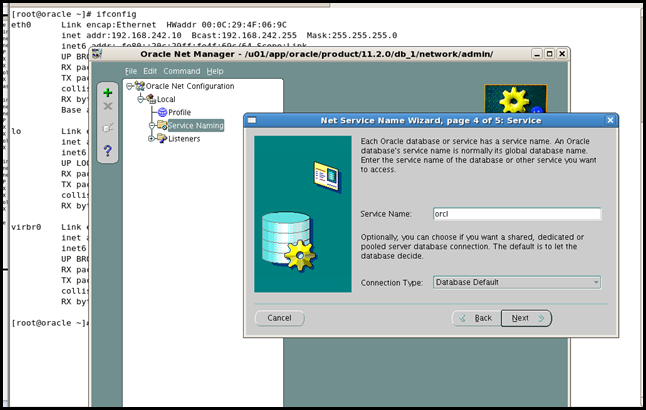Select the Local tree item label

166,99
